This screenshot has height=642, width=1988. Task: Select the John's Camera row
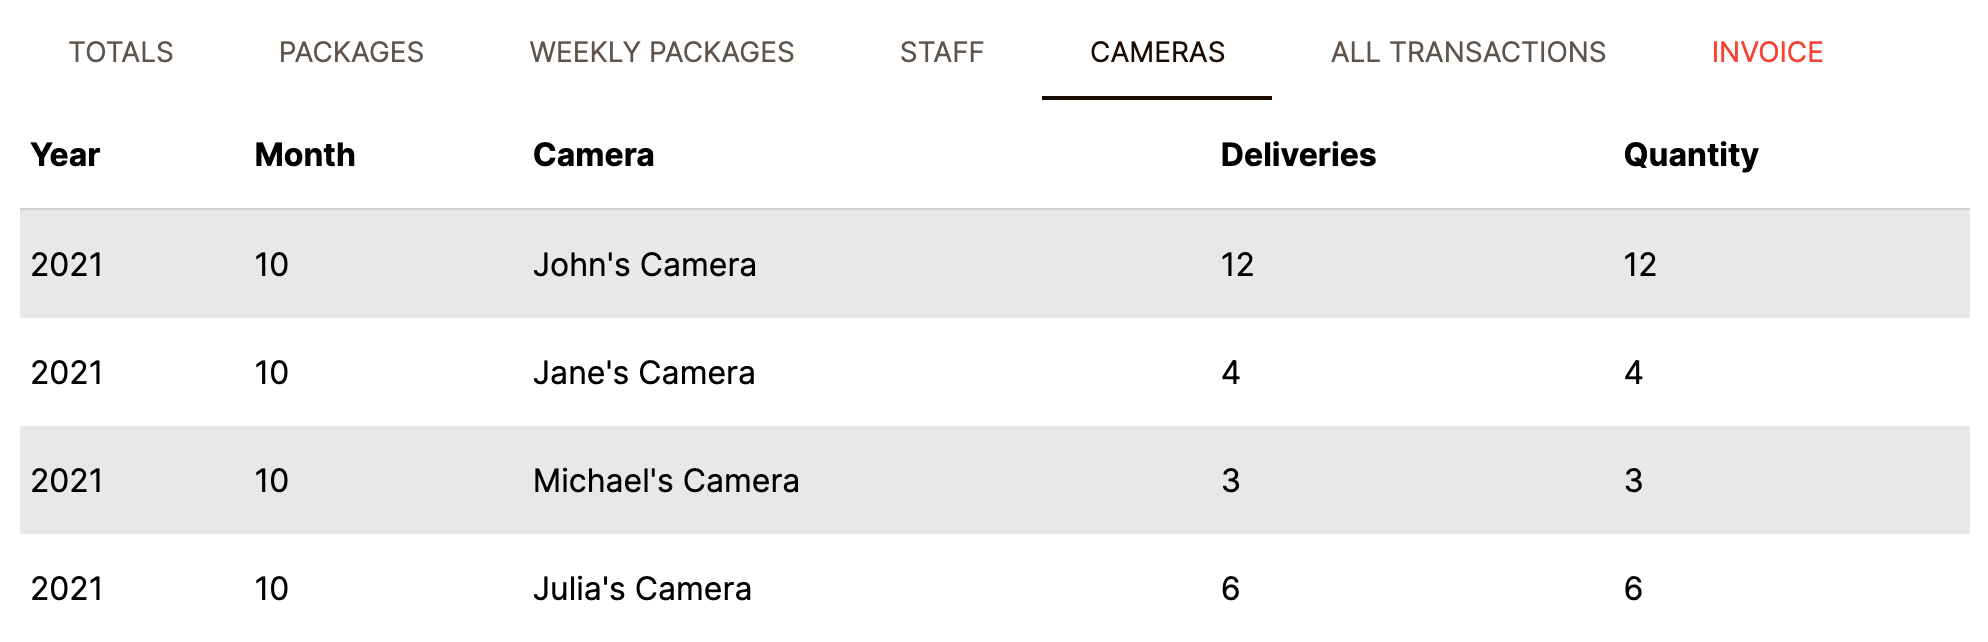click(x=995, y=264)
